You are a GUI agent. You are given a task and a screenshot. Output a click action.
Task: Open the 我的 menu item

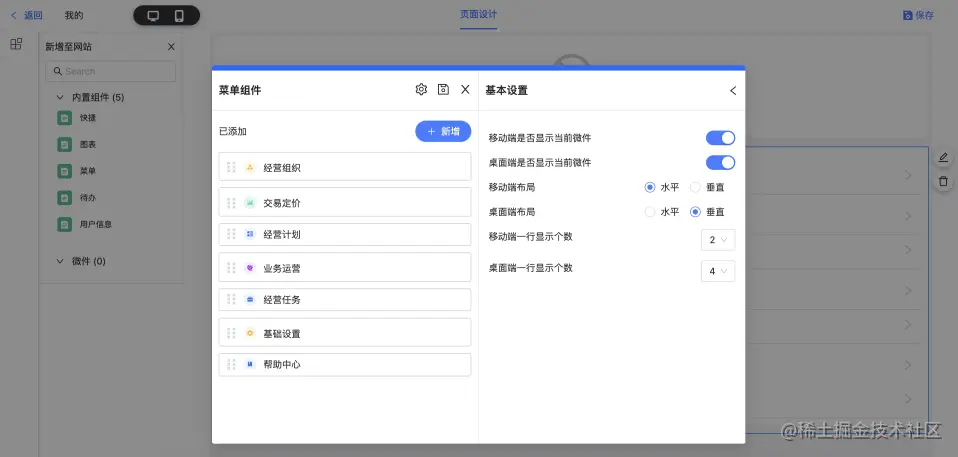click(x=74, y=15)
